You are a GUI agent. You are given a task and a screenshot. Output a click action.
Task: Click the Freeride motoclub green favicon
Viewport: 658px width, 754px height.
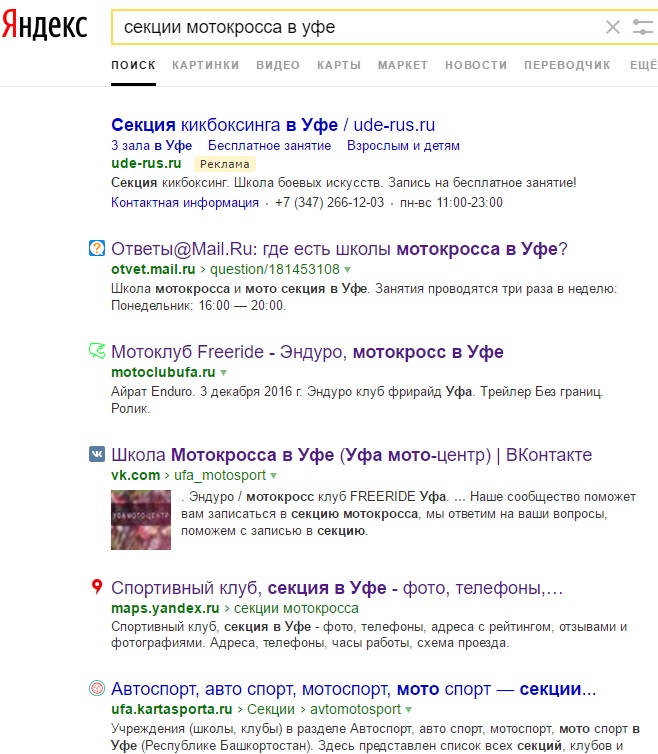(97, 351)
